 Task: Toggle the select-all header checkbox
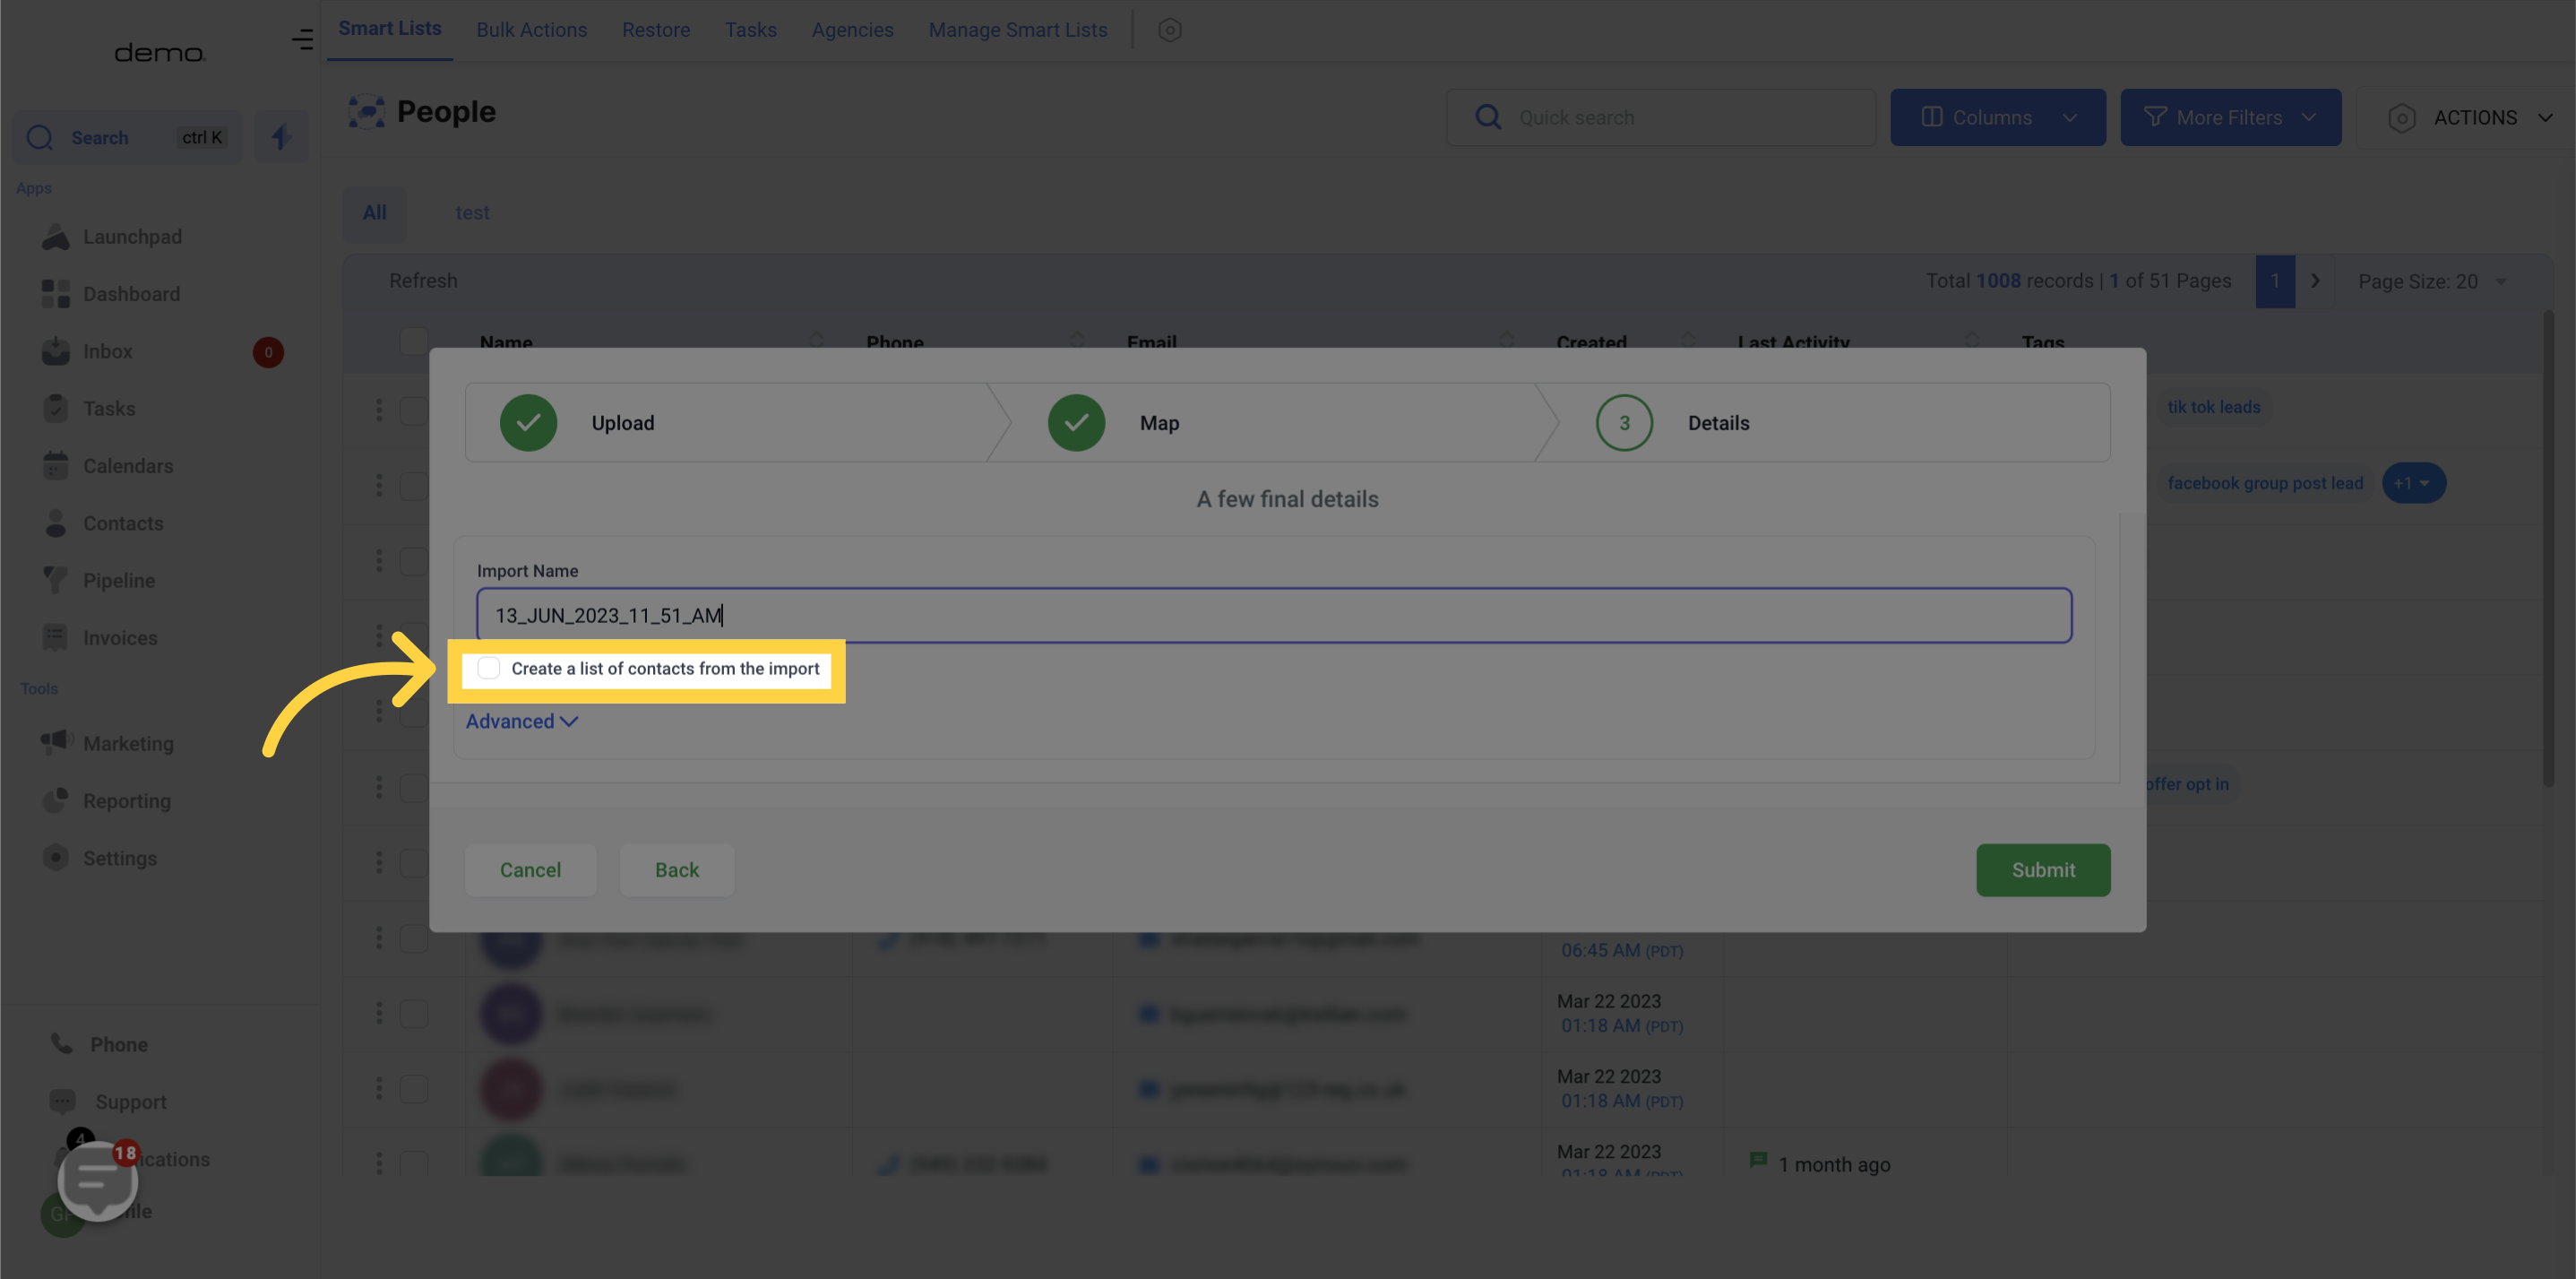413,341
